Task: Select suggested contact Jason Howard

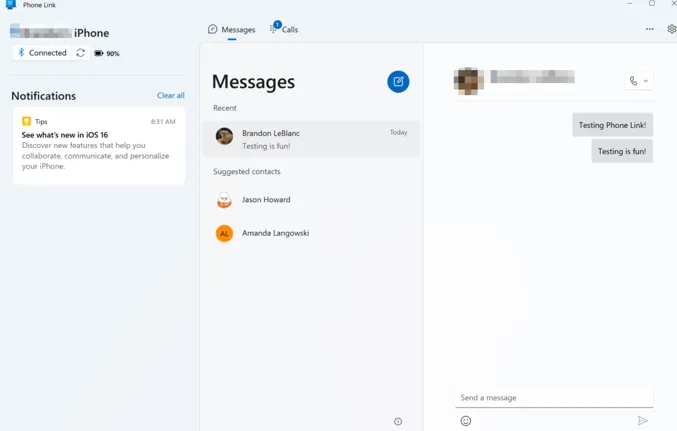Action: (x=311, y=200)
